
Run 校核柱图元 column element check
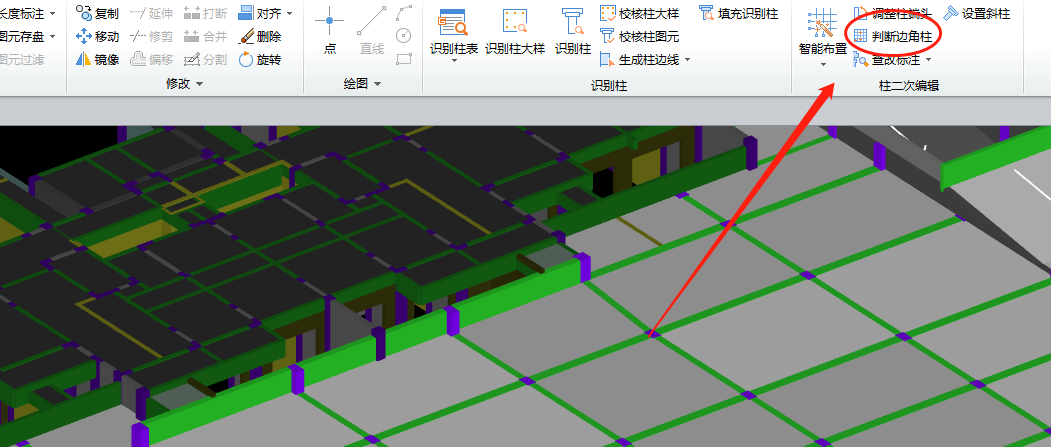click(x=639, y=36)
